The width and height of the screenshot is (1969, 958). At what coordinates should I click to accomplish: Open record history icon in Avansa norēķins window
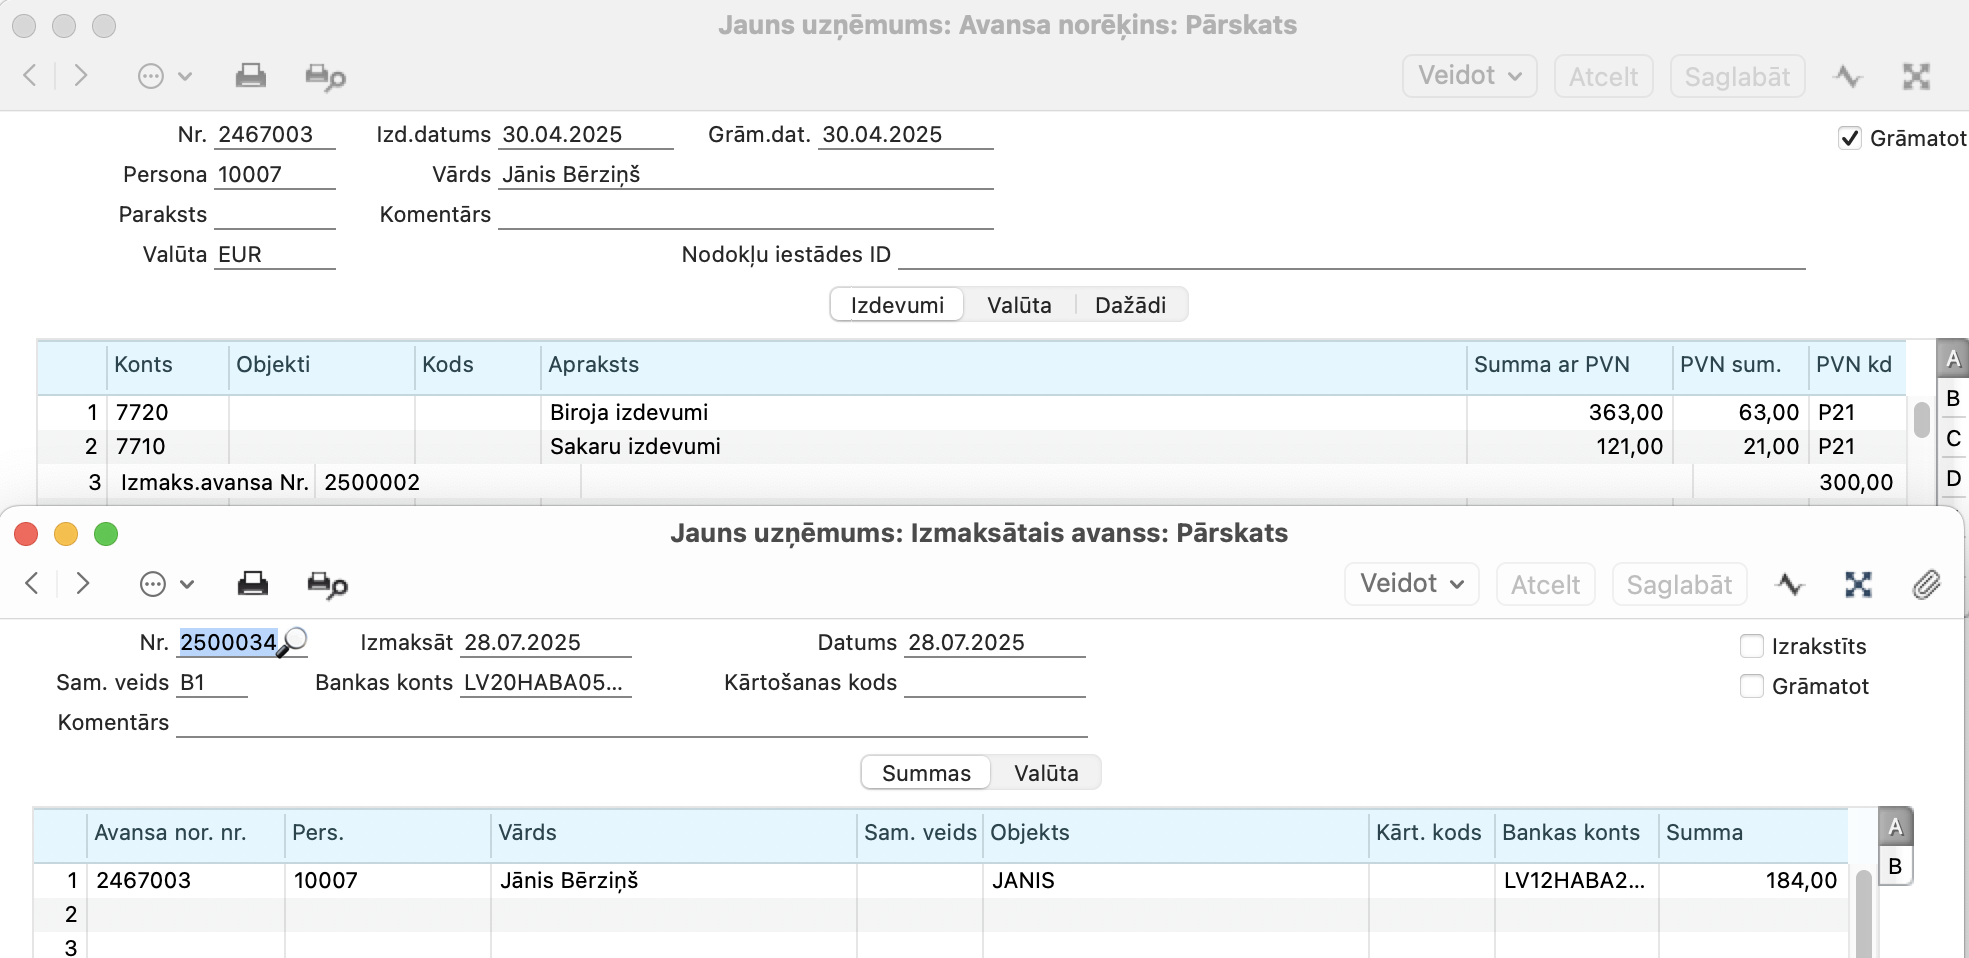point(1848,76)
